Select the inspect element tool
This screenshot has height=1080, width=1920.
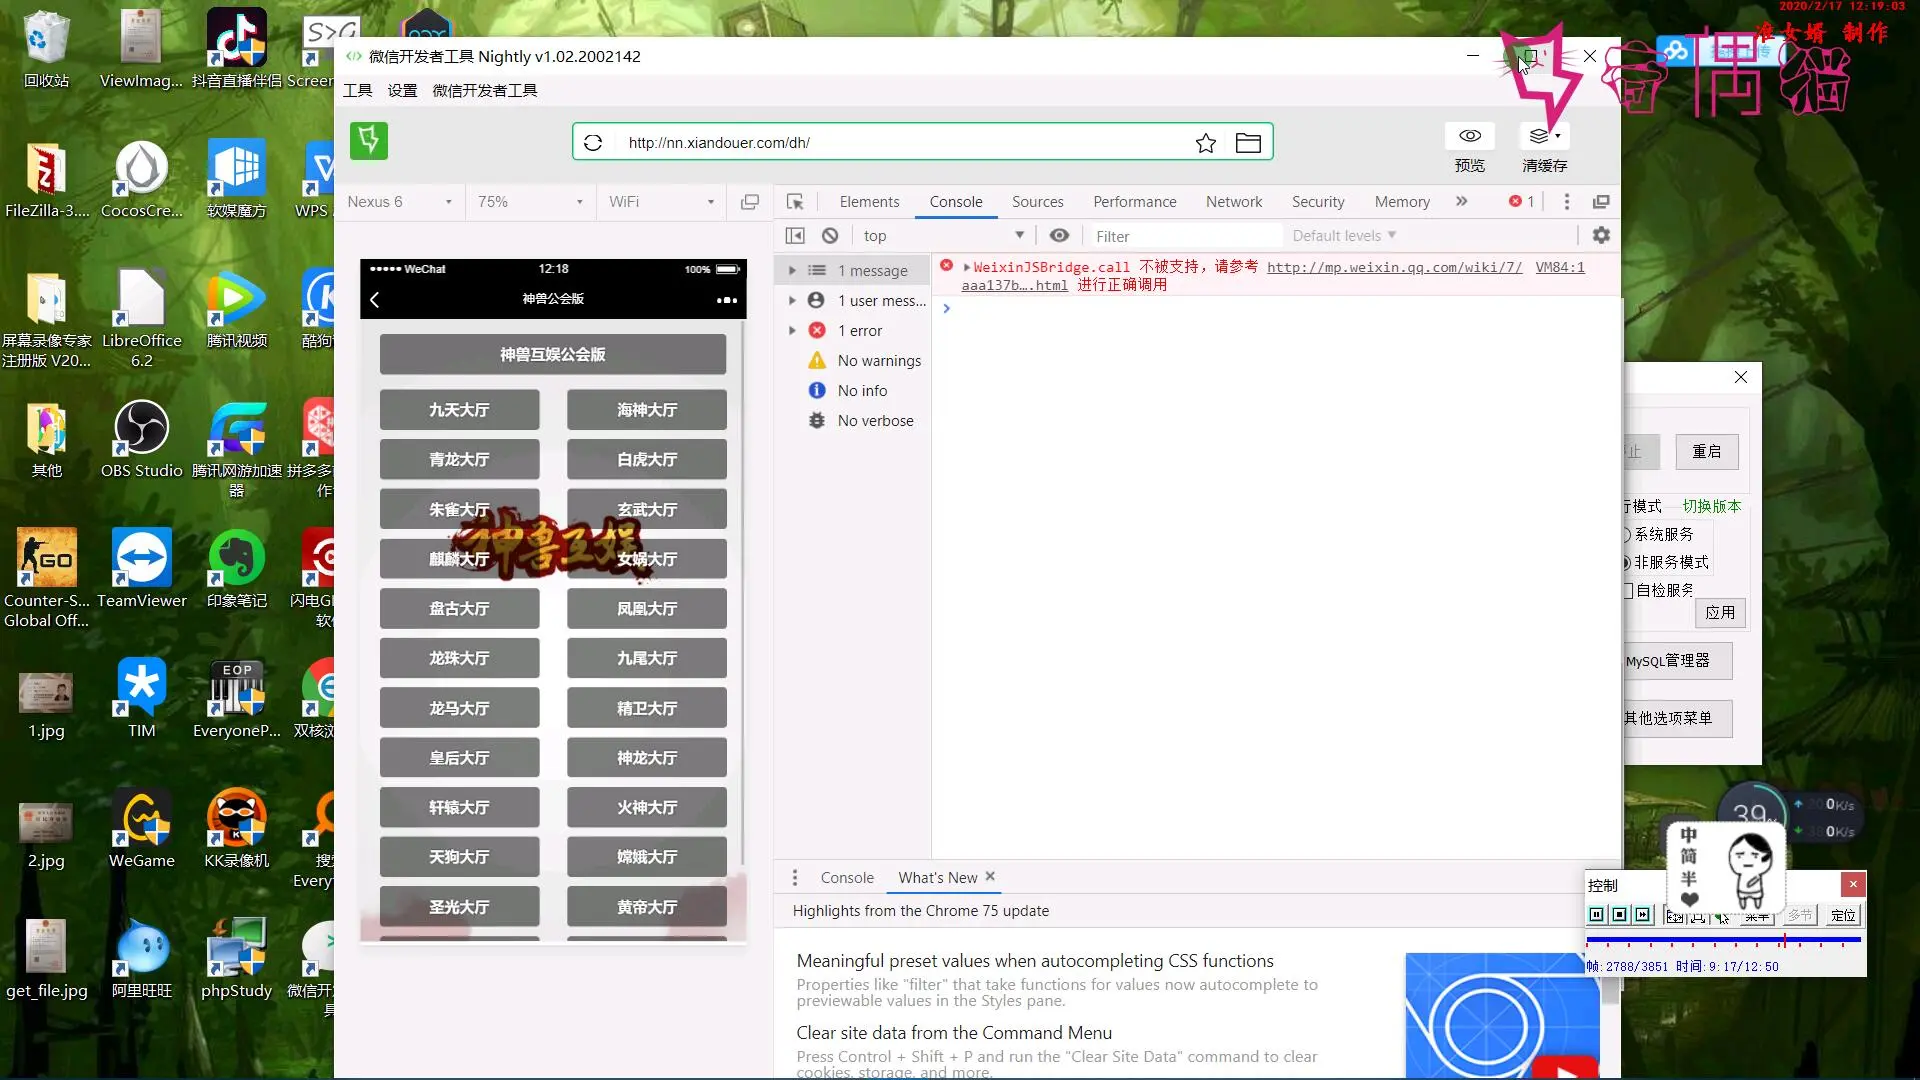coord(795,202)
